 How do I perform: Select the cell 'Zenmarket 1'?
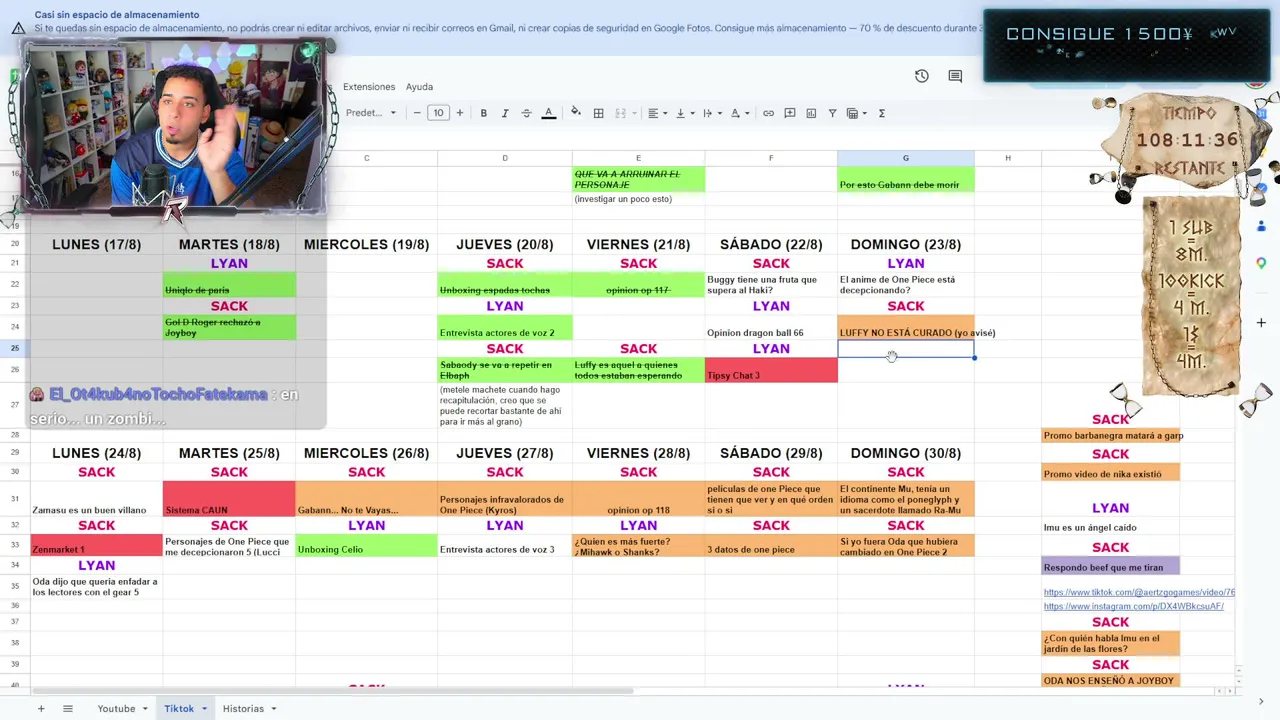(x=96, y=546)
